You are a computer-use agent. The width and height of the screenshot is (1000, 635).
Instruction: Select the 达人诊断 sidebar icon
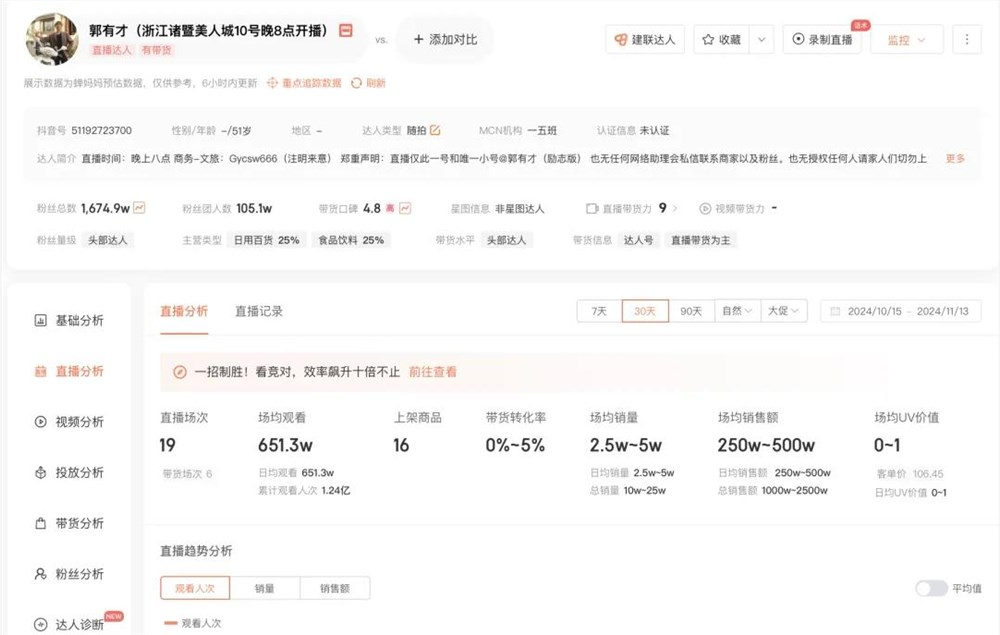[x=68, y=622]
